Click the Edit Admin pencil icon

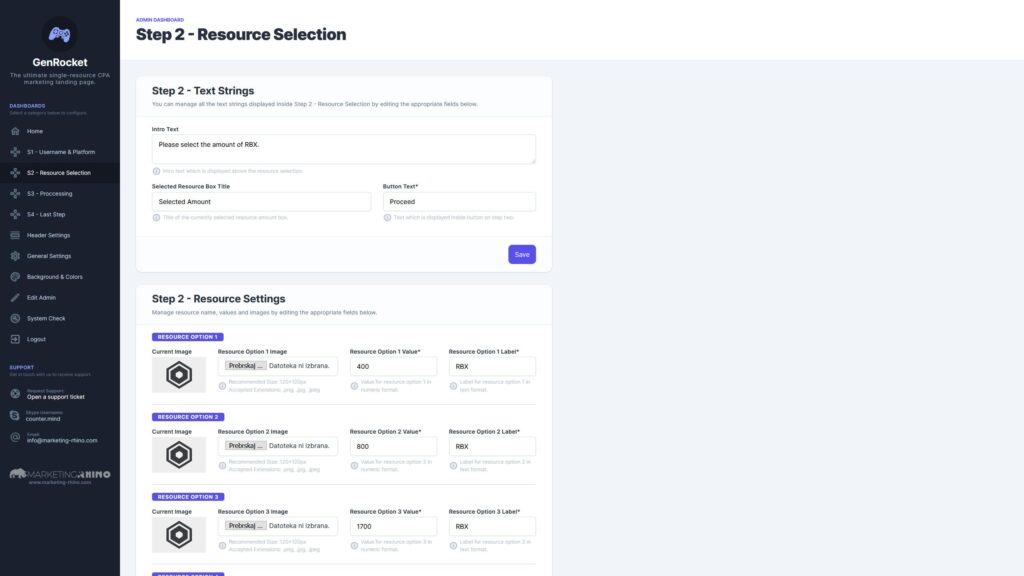(15, 298)
